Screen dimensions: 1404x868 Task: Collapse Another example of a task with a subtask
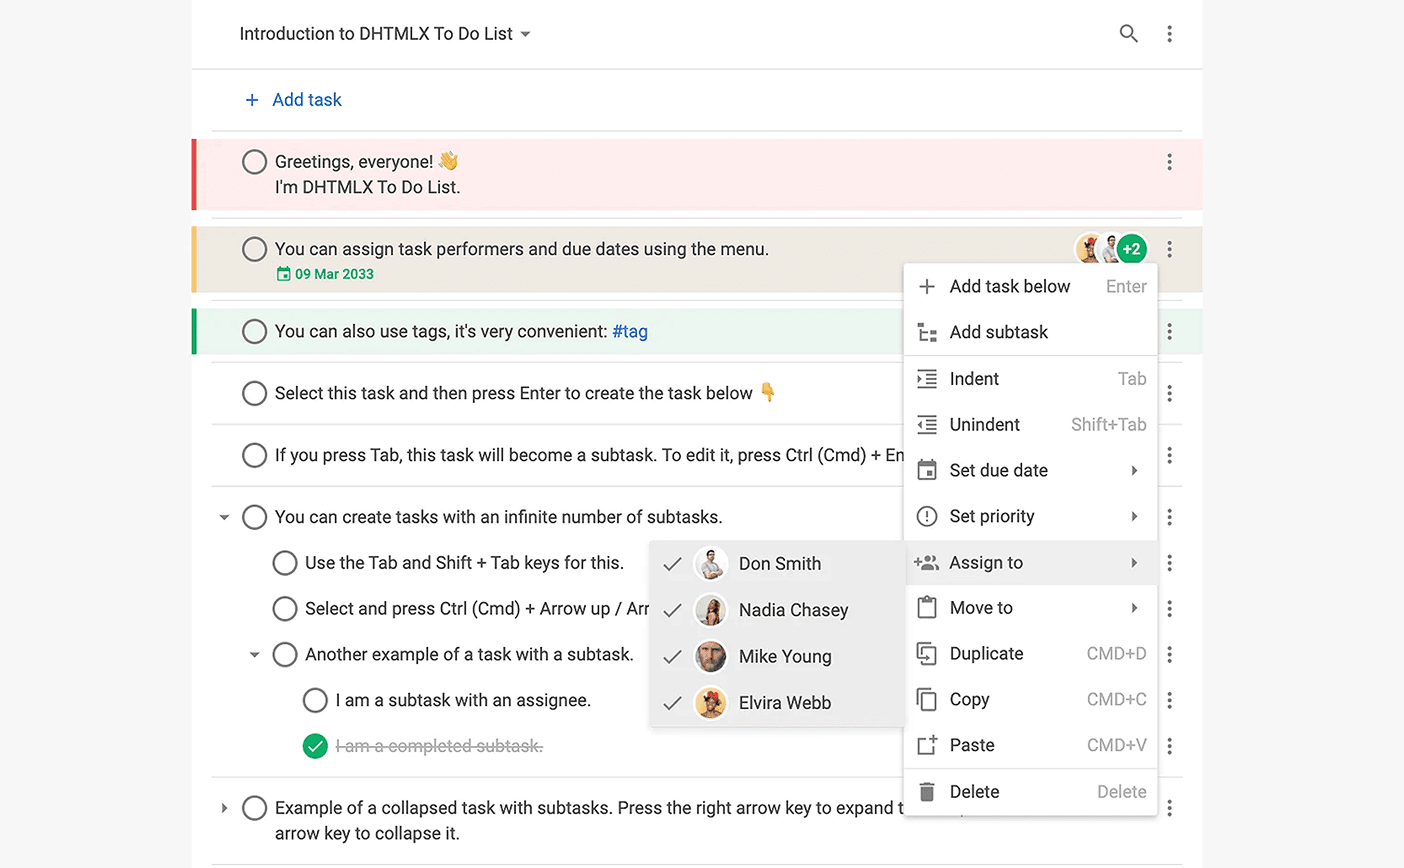pos(254,655)
